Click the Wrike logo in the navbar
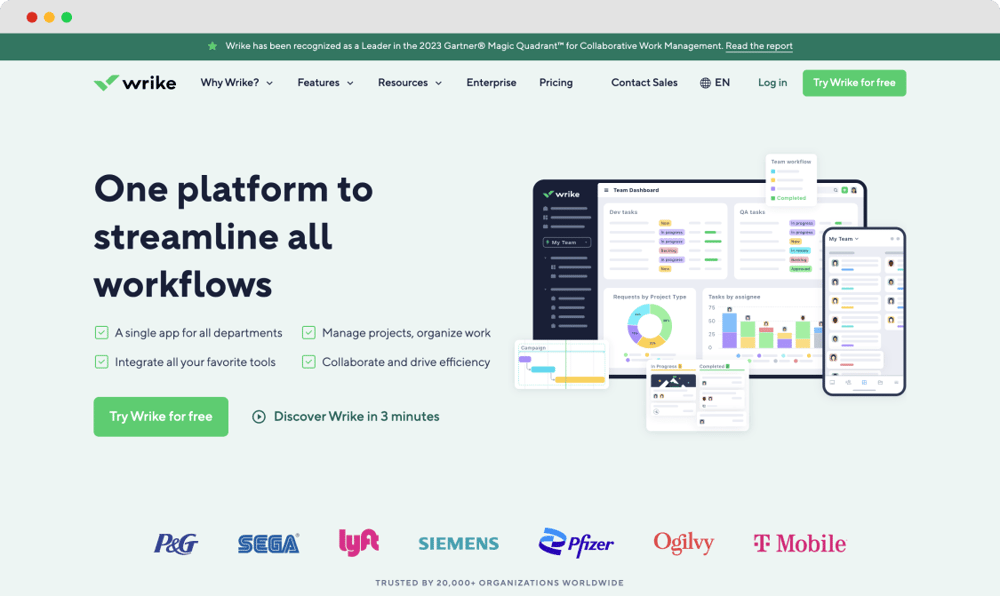1000x596 pixels. (134, 83)
